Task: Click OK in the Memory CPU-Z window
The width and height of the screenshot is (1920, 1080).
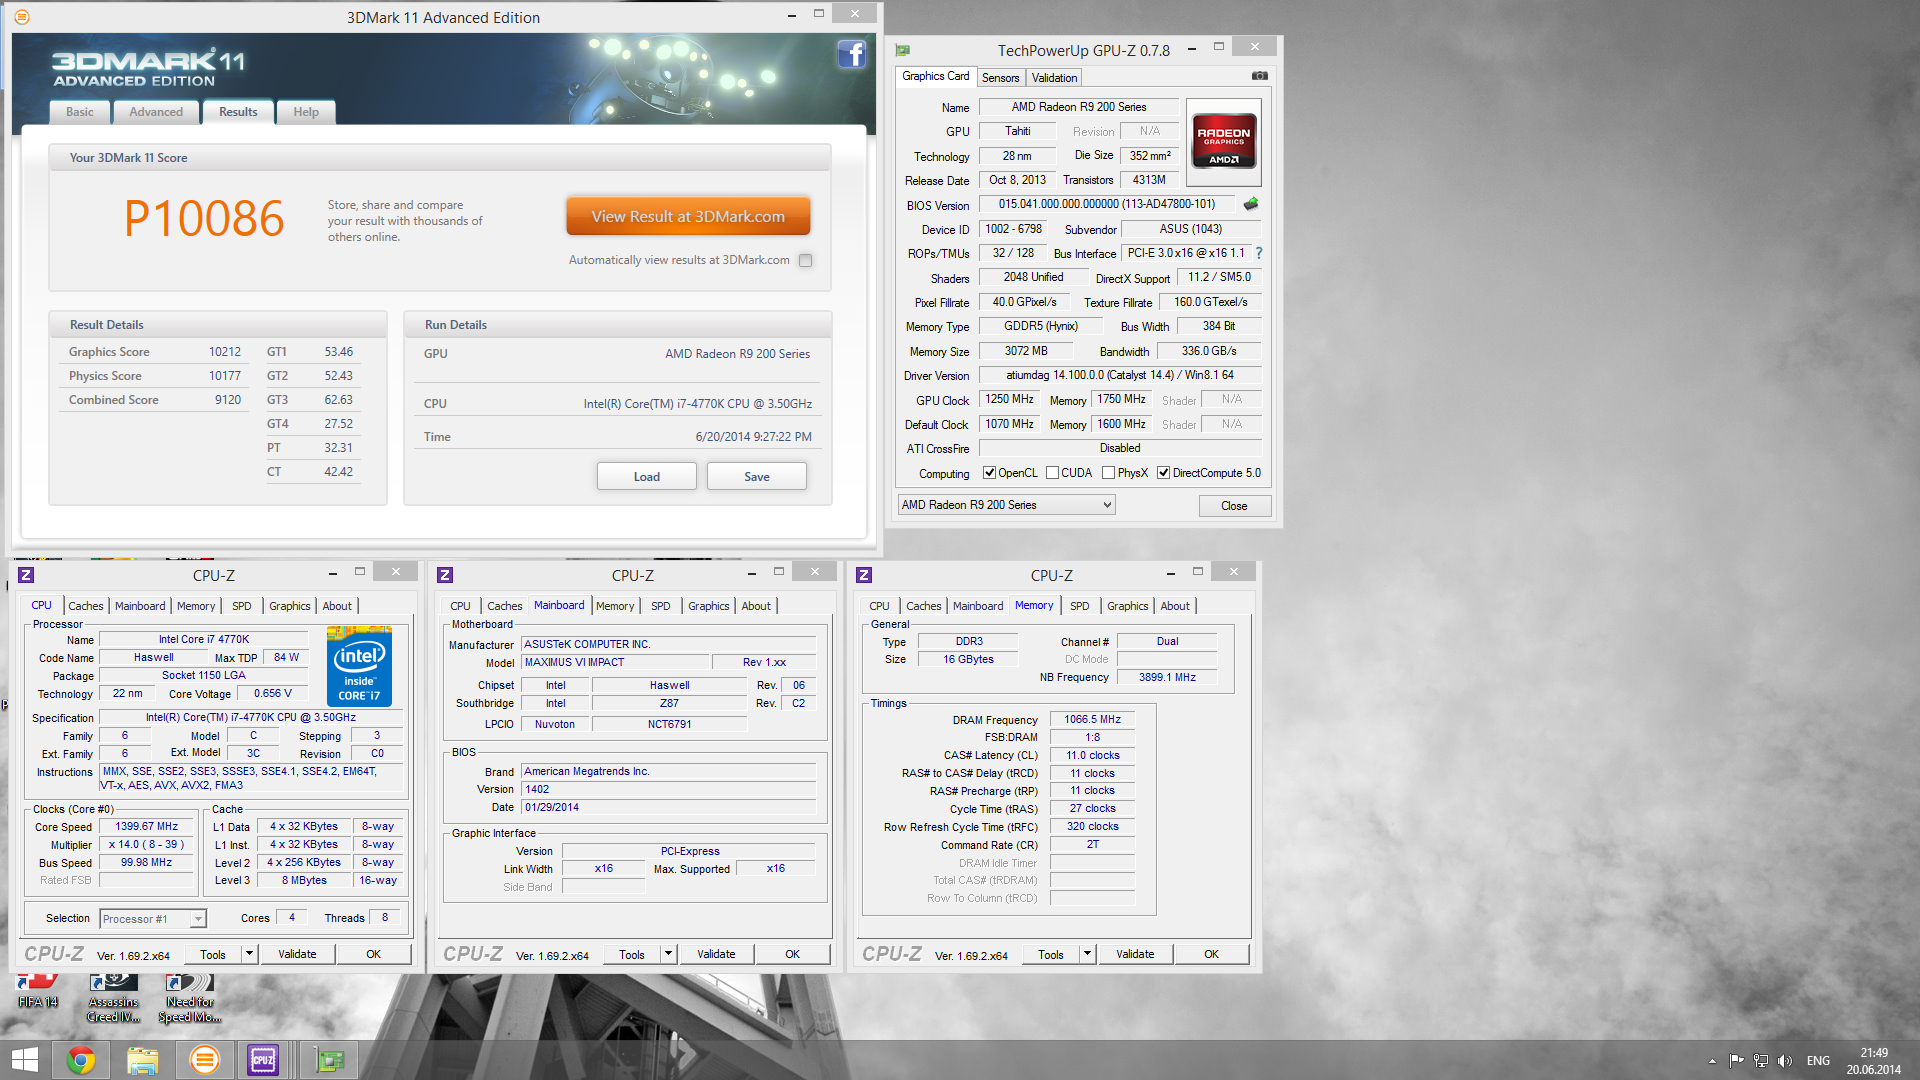Action: point(1211,954)
